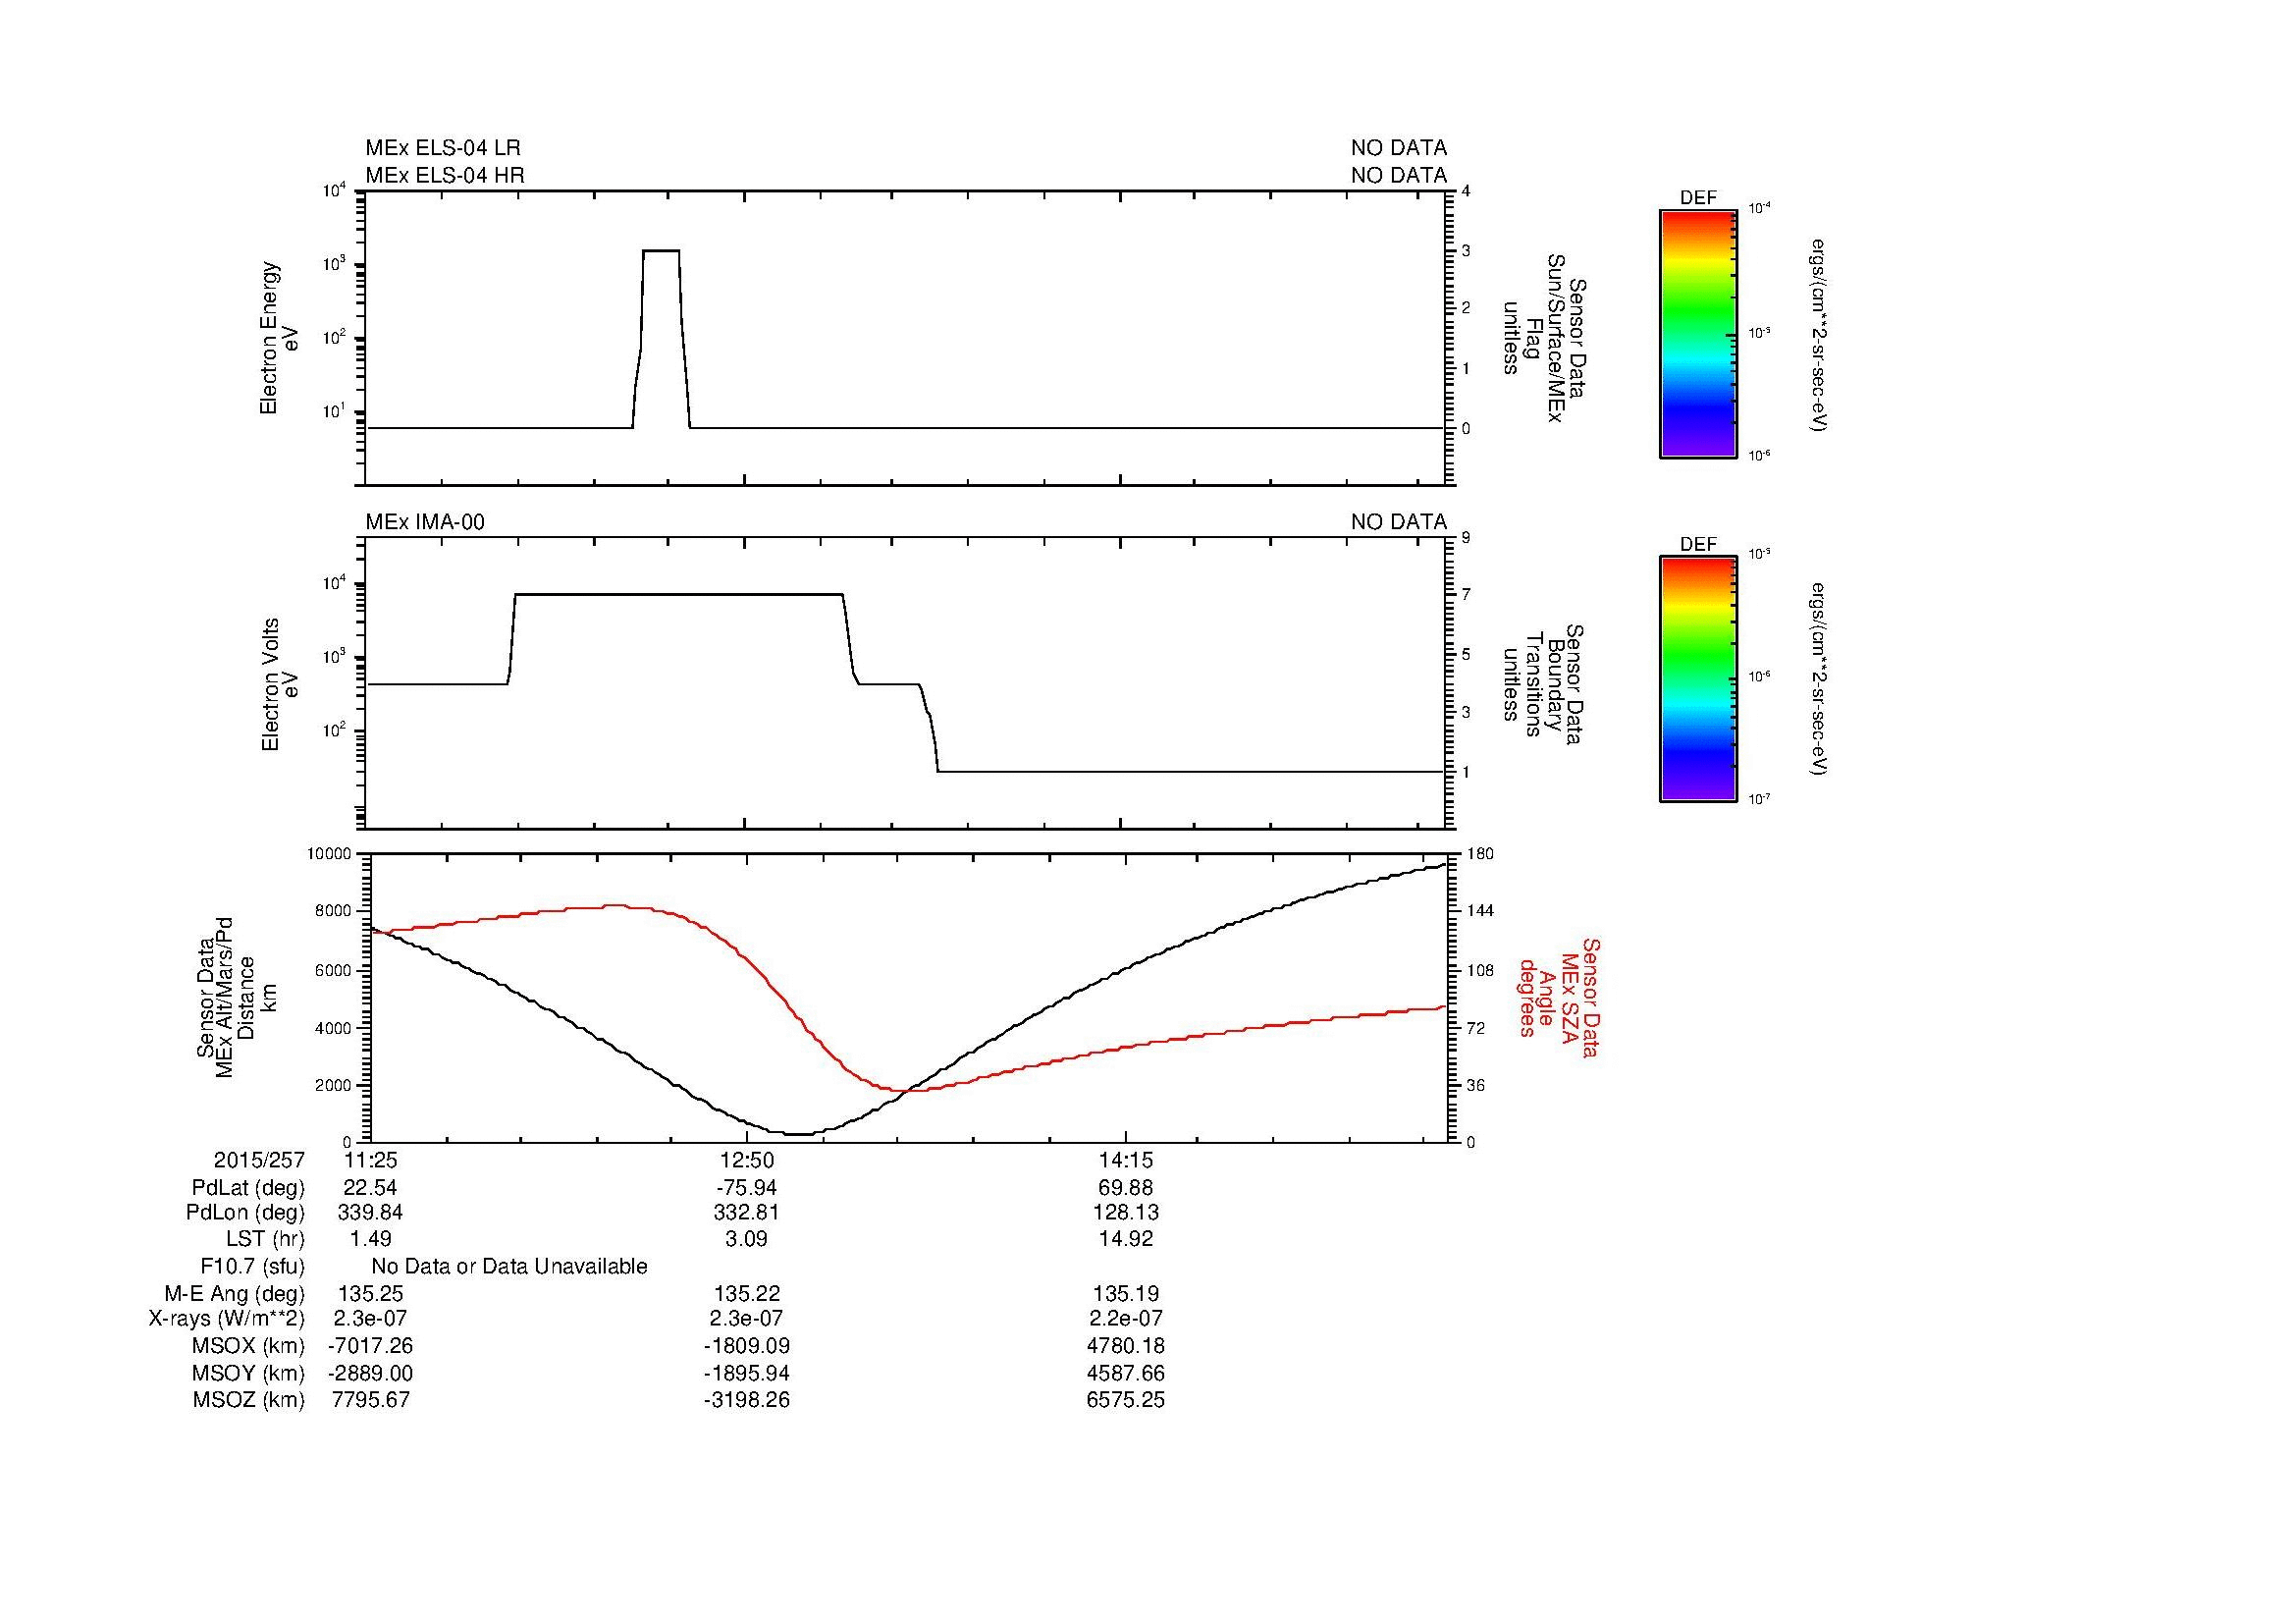Click the flat top of the flag pulse in the ELS plot
This screenshot has height=1623, width=2296.
(661, 250)
